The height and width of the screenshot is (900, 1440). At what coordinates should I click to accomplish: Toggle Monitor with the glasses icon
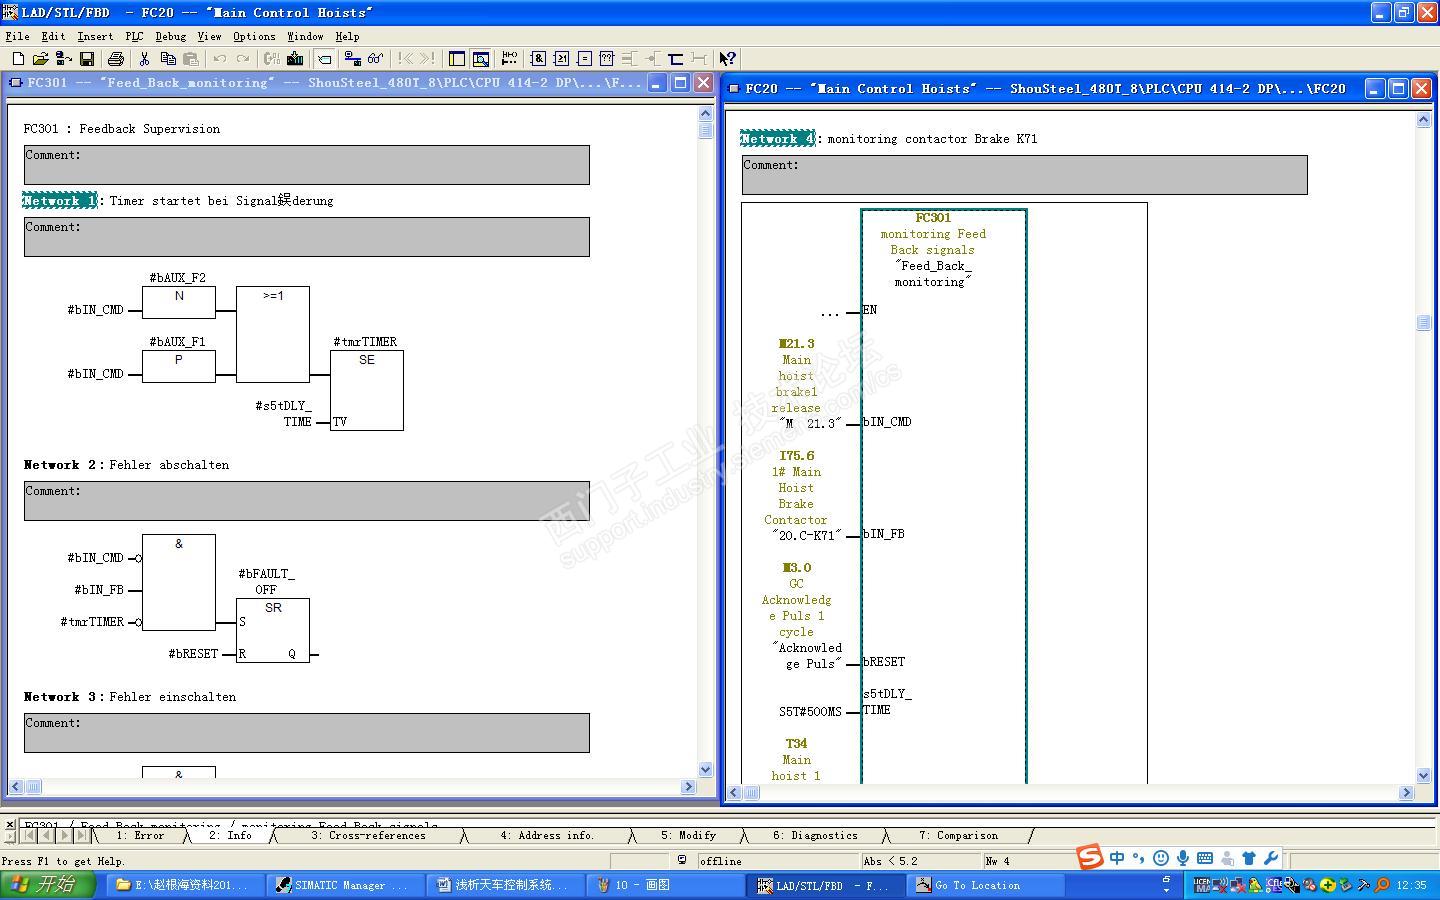click(x=375, y=59)
